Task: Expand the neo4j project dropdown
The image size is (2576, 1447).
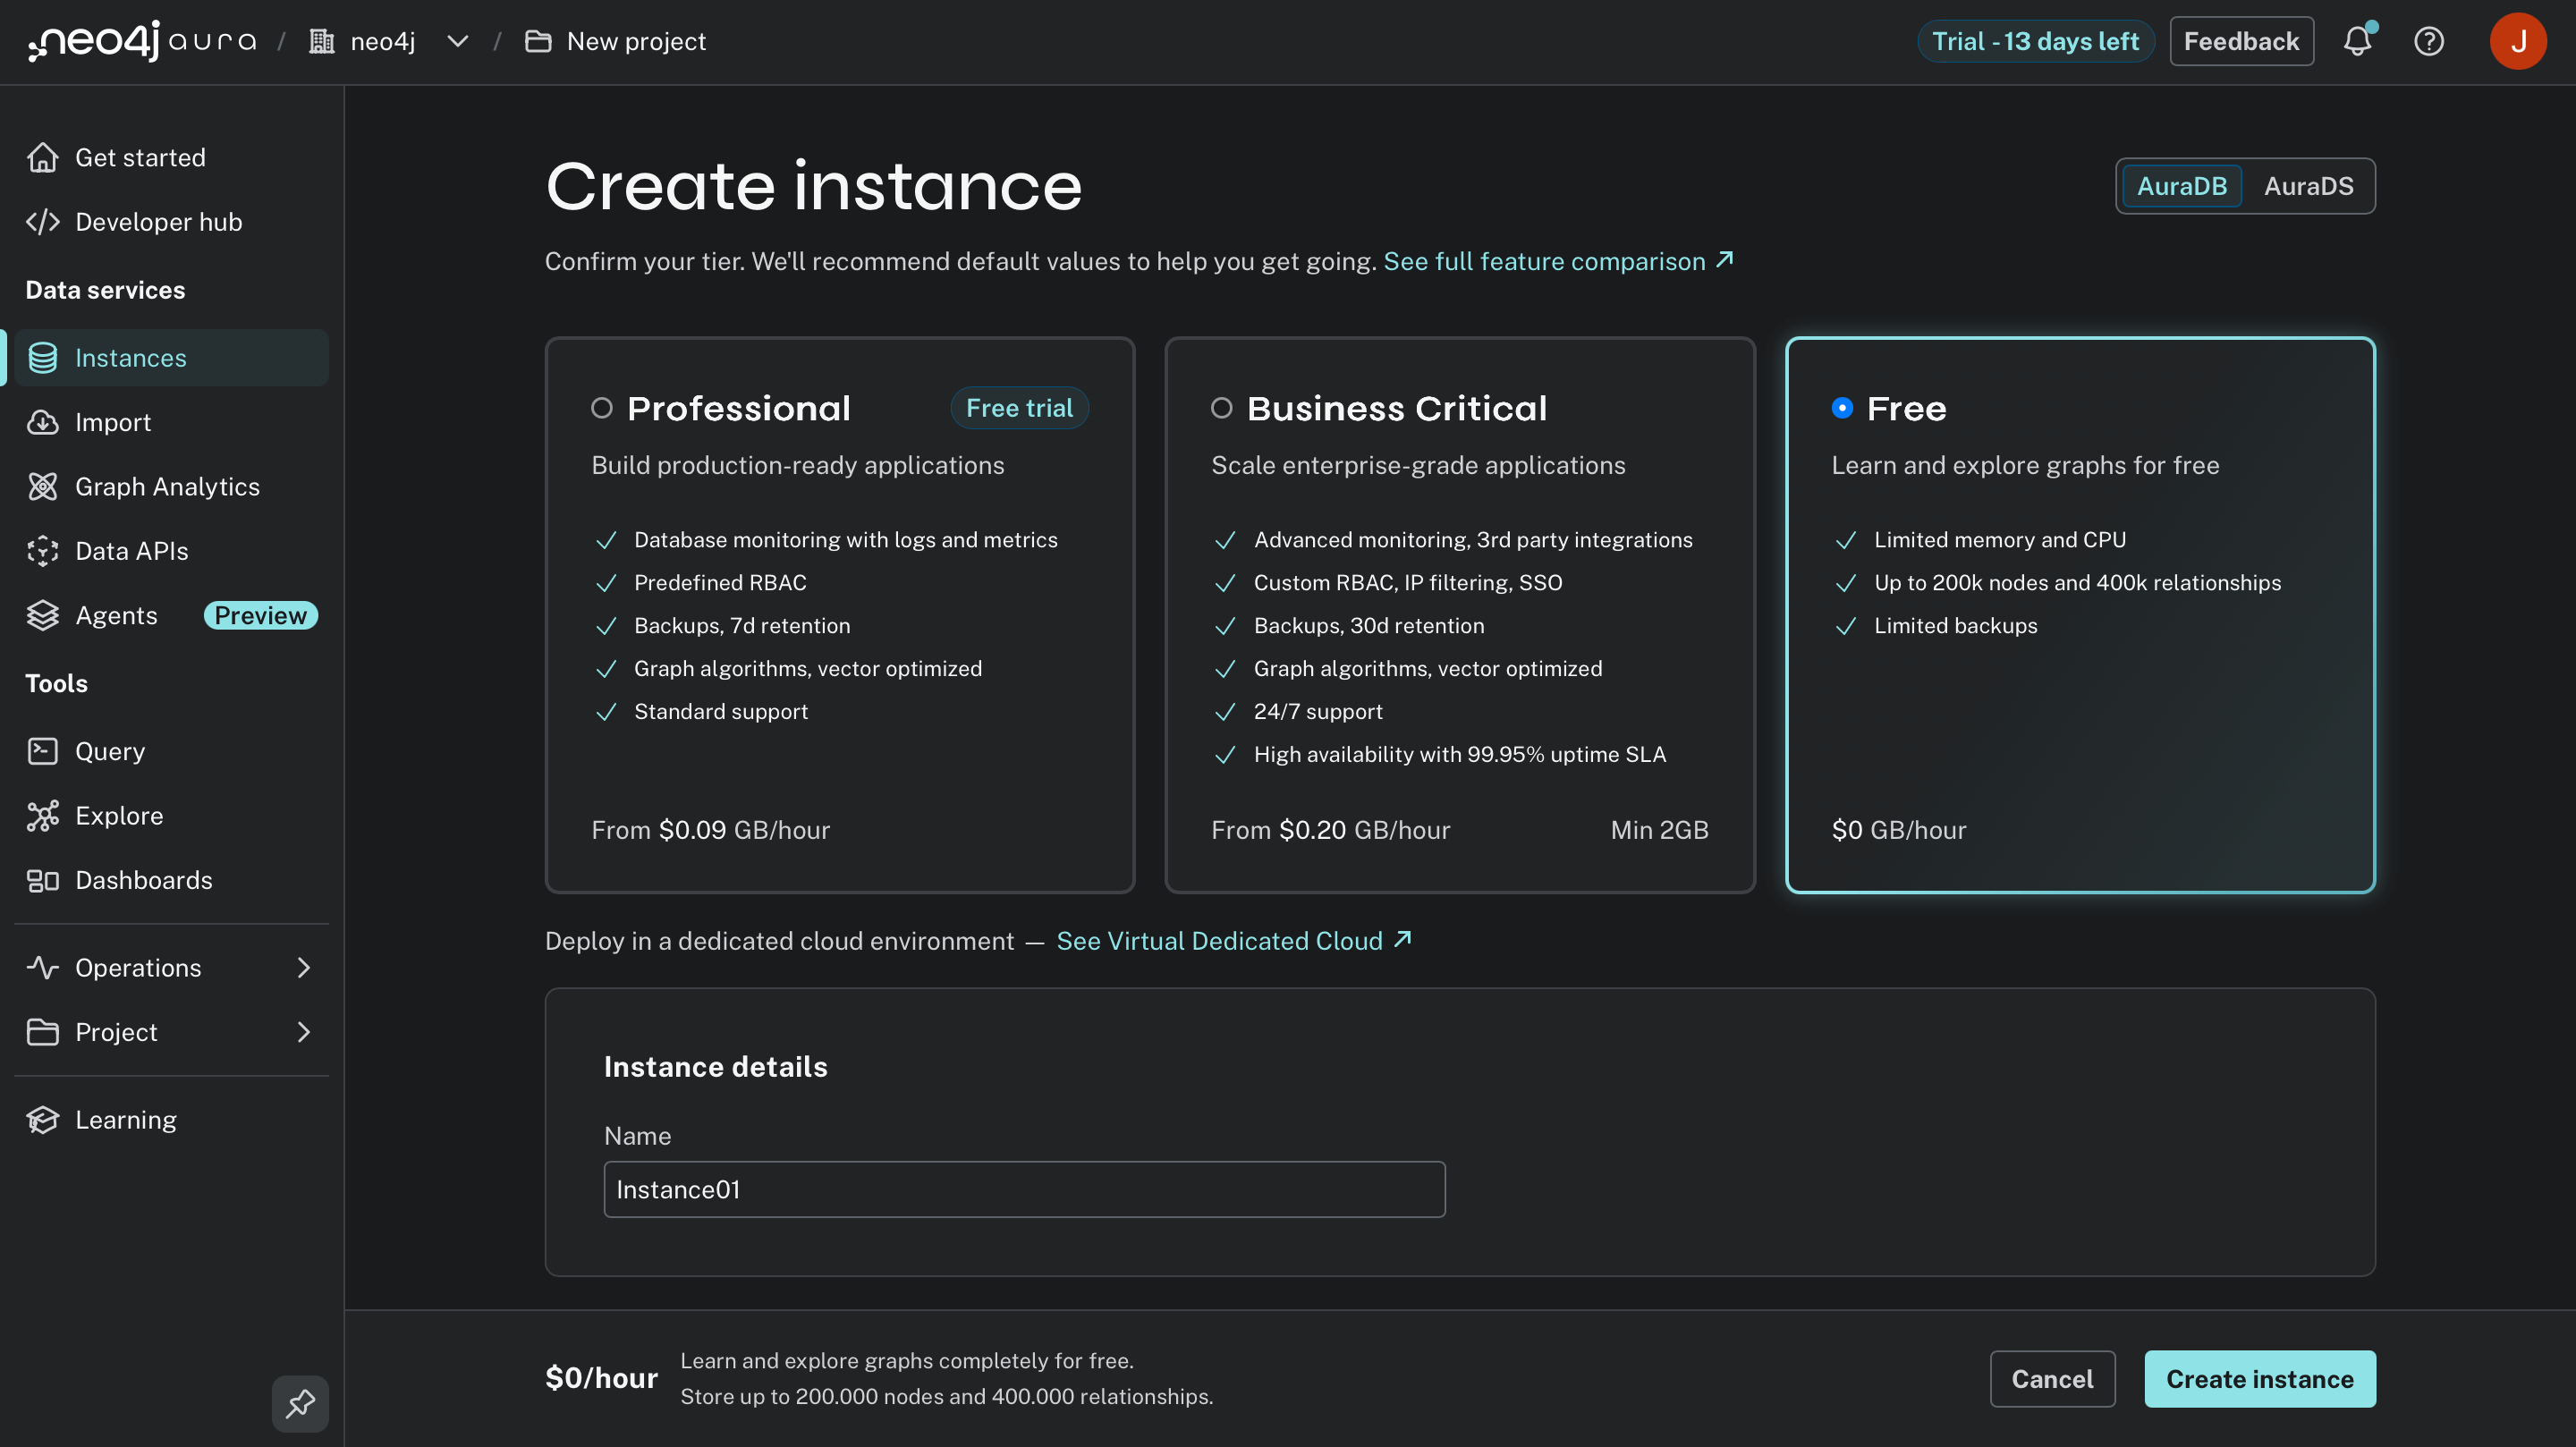Action: (457, 41)
